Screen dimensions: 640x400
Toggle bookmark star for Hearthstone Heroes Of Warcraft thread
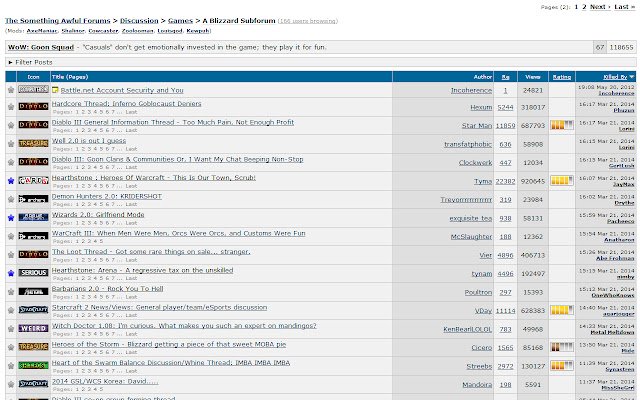tap(11, 181)
